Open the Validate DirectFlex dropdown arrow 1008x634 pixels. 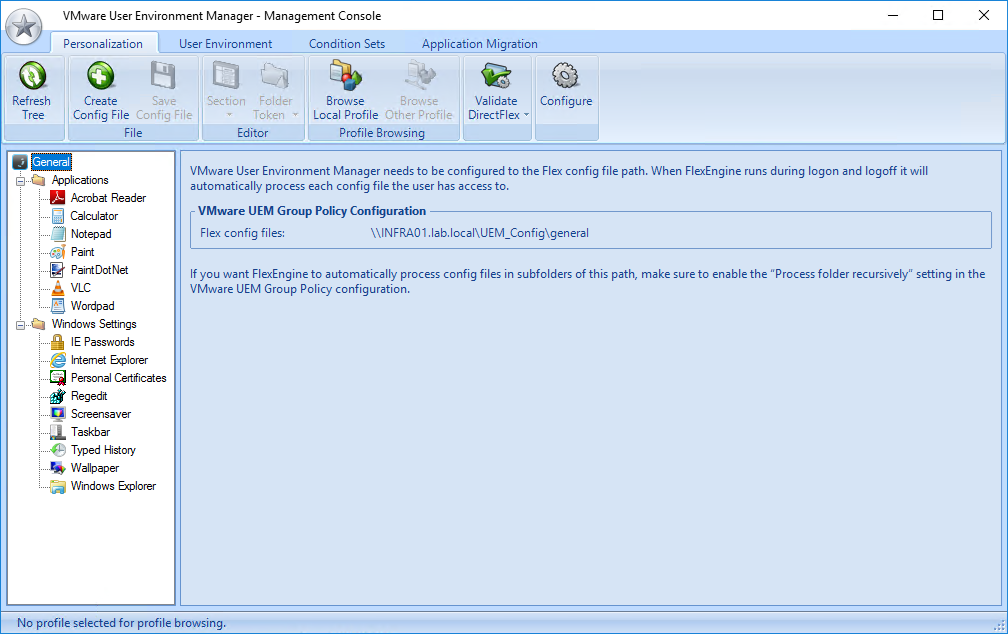click(526, 115)
